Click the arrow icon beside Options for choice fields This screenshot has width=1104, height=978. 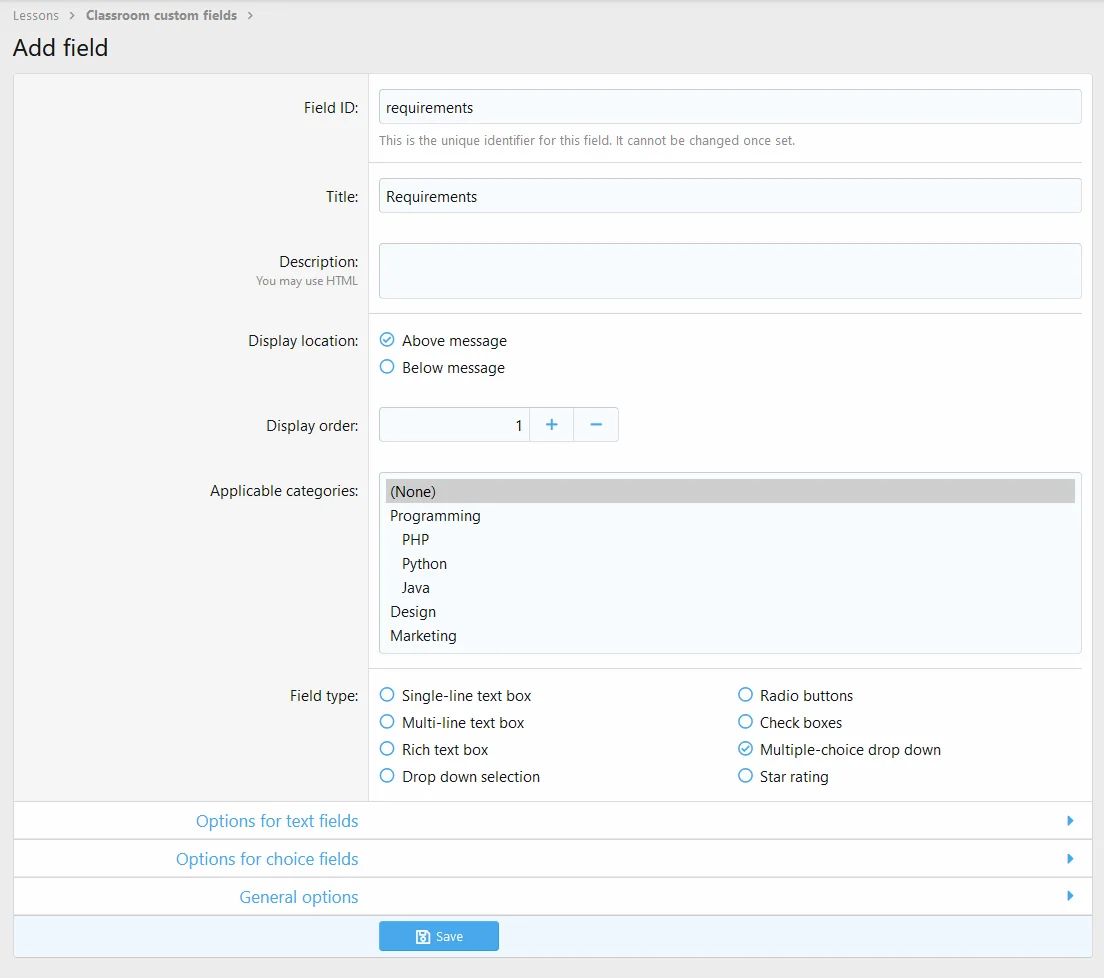(1070, 859)
